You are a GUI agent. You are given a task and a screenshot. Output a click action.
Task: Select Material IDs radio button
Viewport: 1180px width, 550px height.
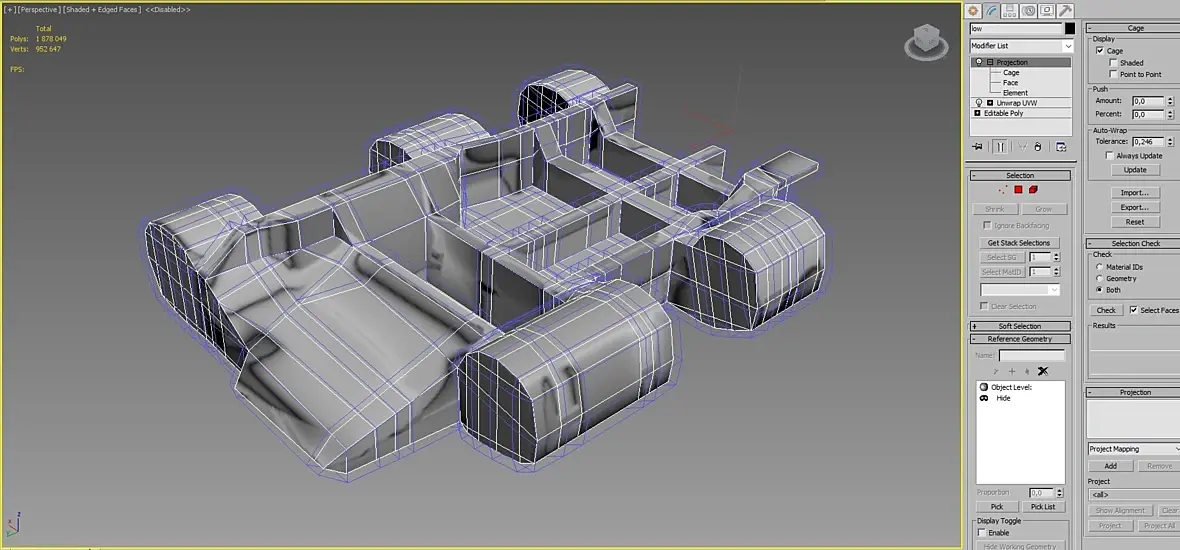pos(1099,267)
